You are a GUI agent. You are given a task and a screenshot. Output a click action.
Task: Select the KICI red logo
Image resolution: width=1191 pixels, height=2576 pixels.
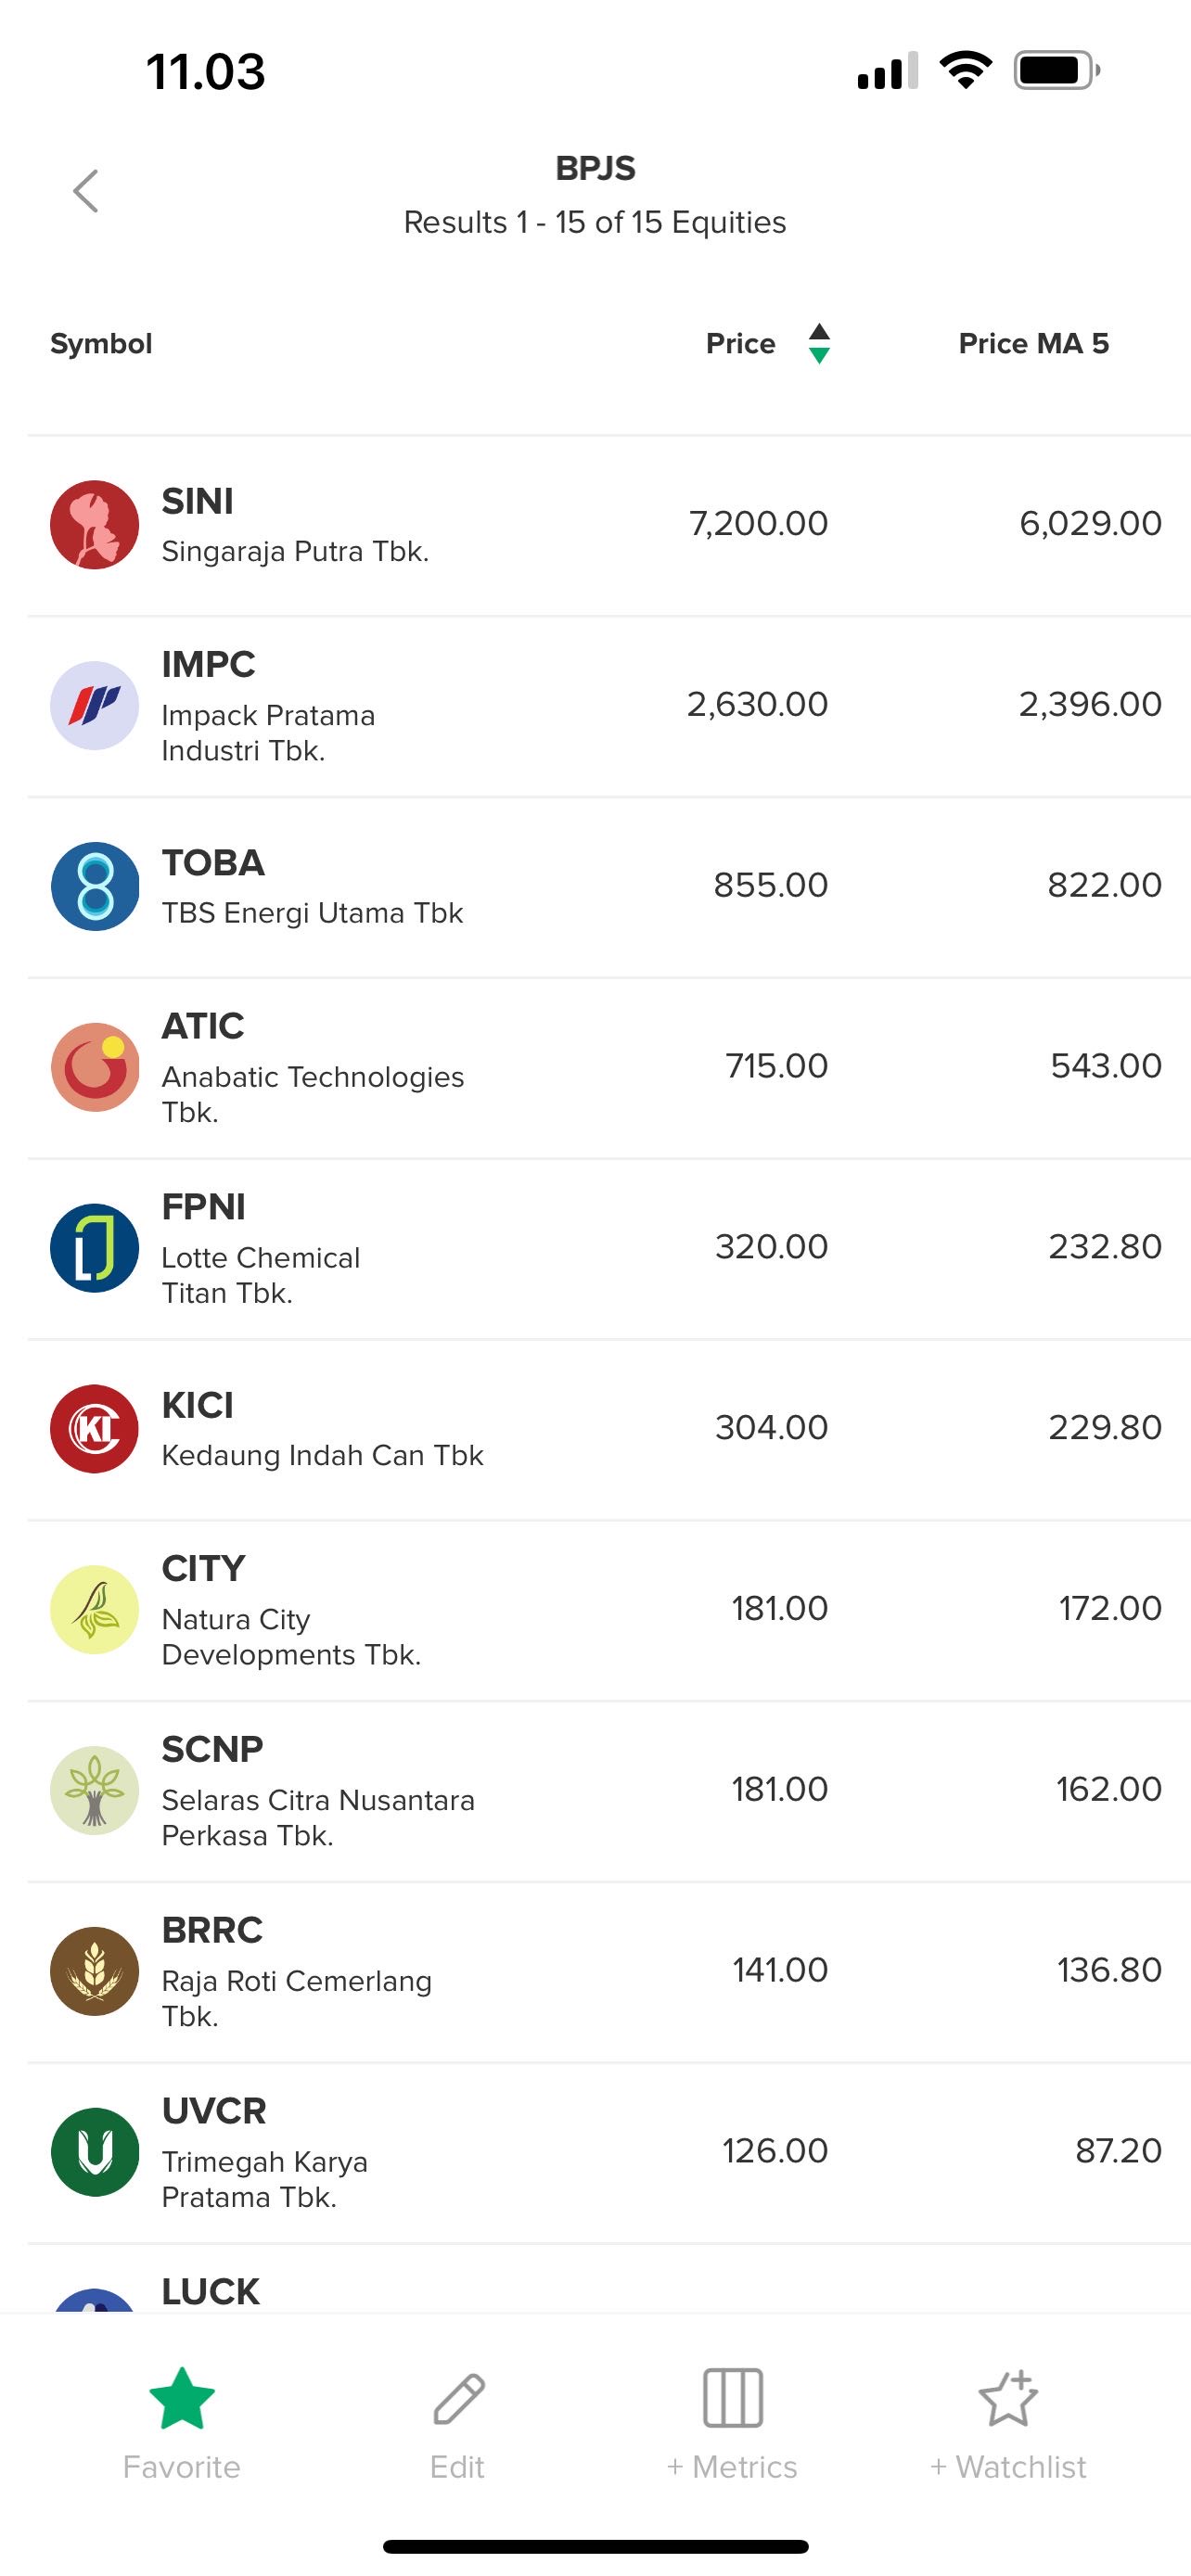tap(95, 1429)
